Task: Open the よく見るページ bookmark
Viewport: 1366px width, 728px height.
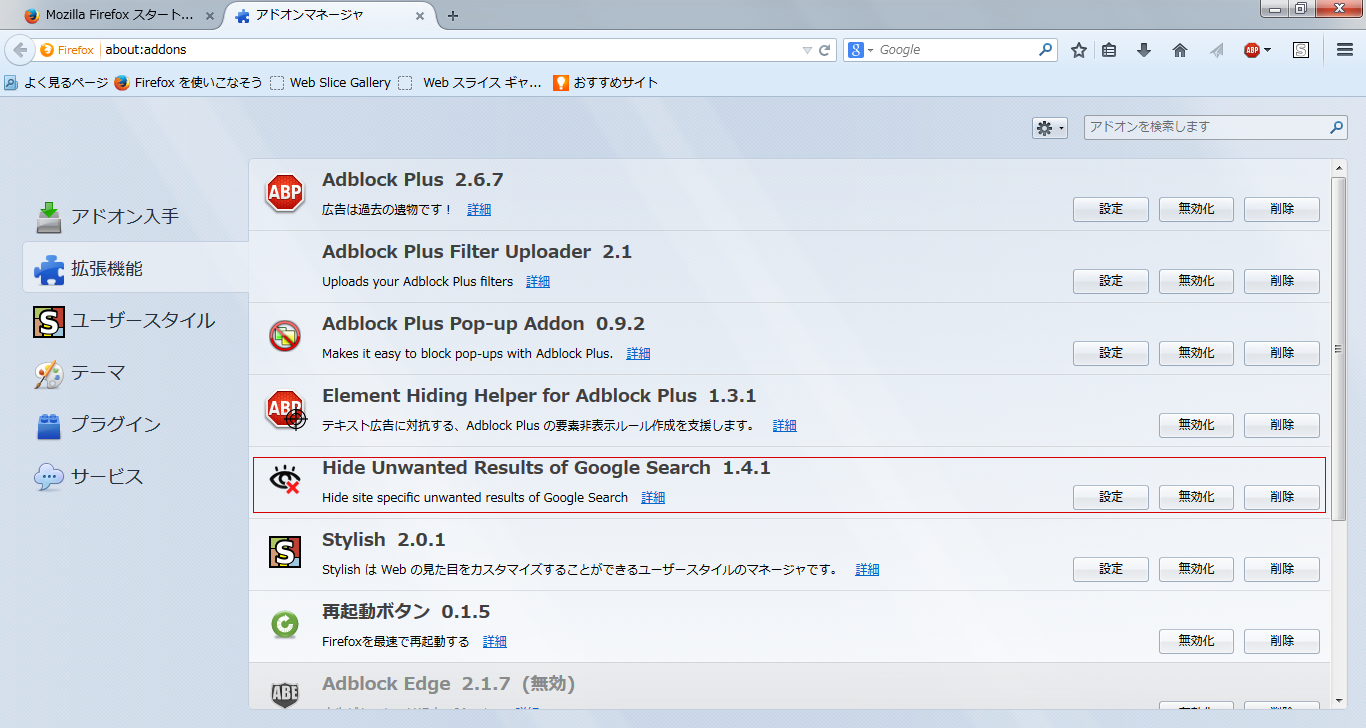Action: point(56,83)
